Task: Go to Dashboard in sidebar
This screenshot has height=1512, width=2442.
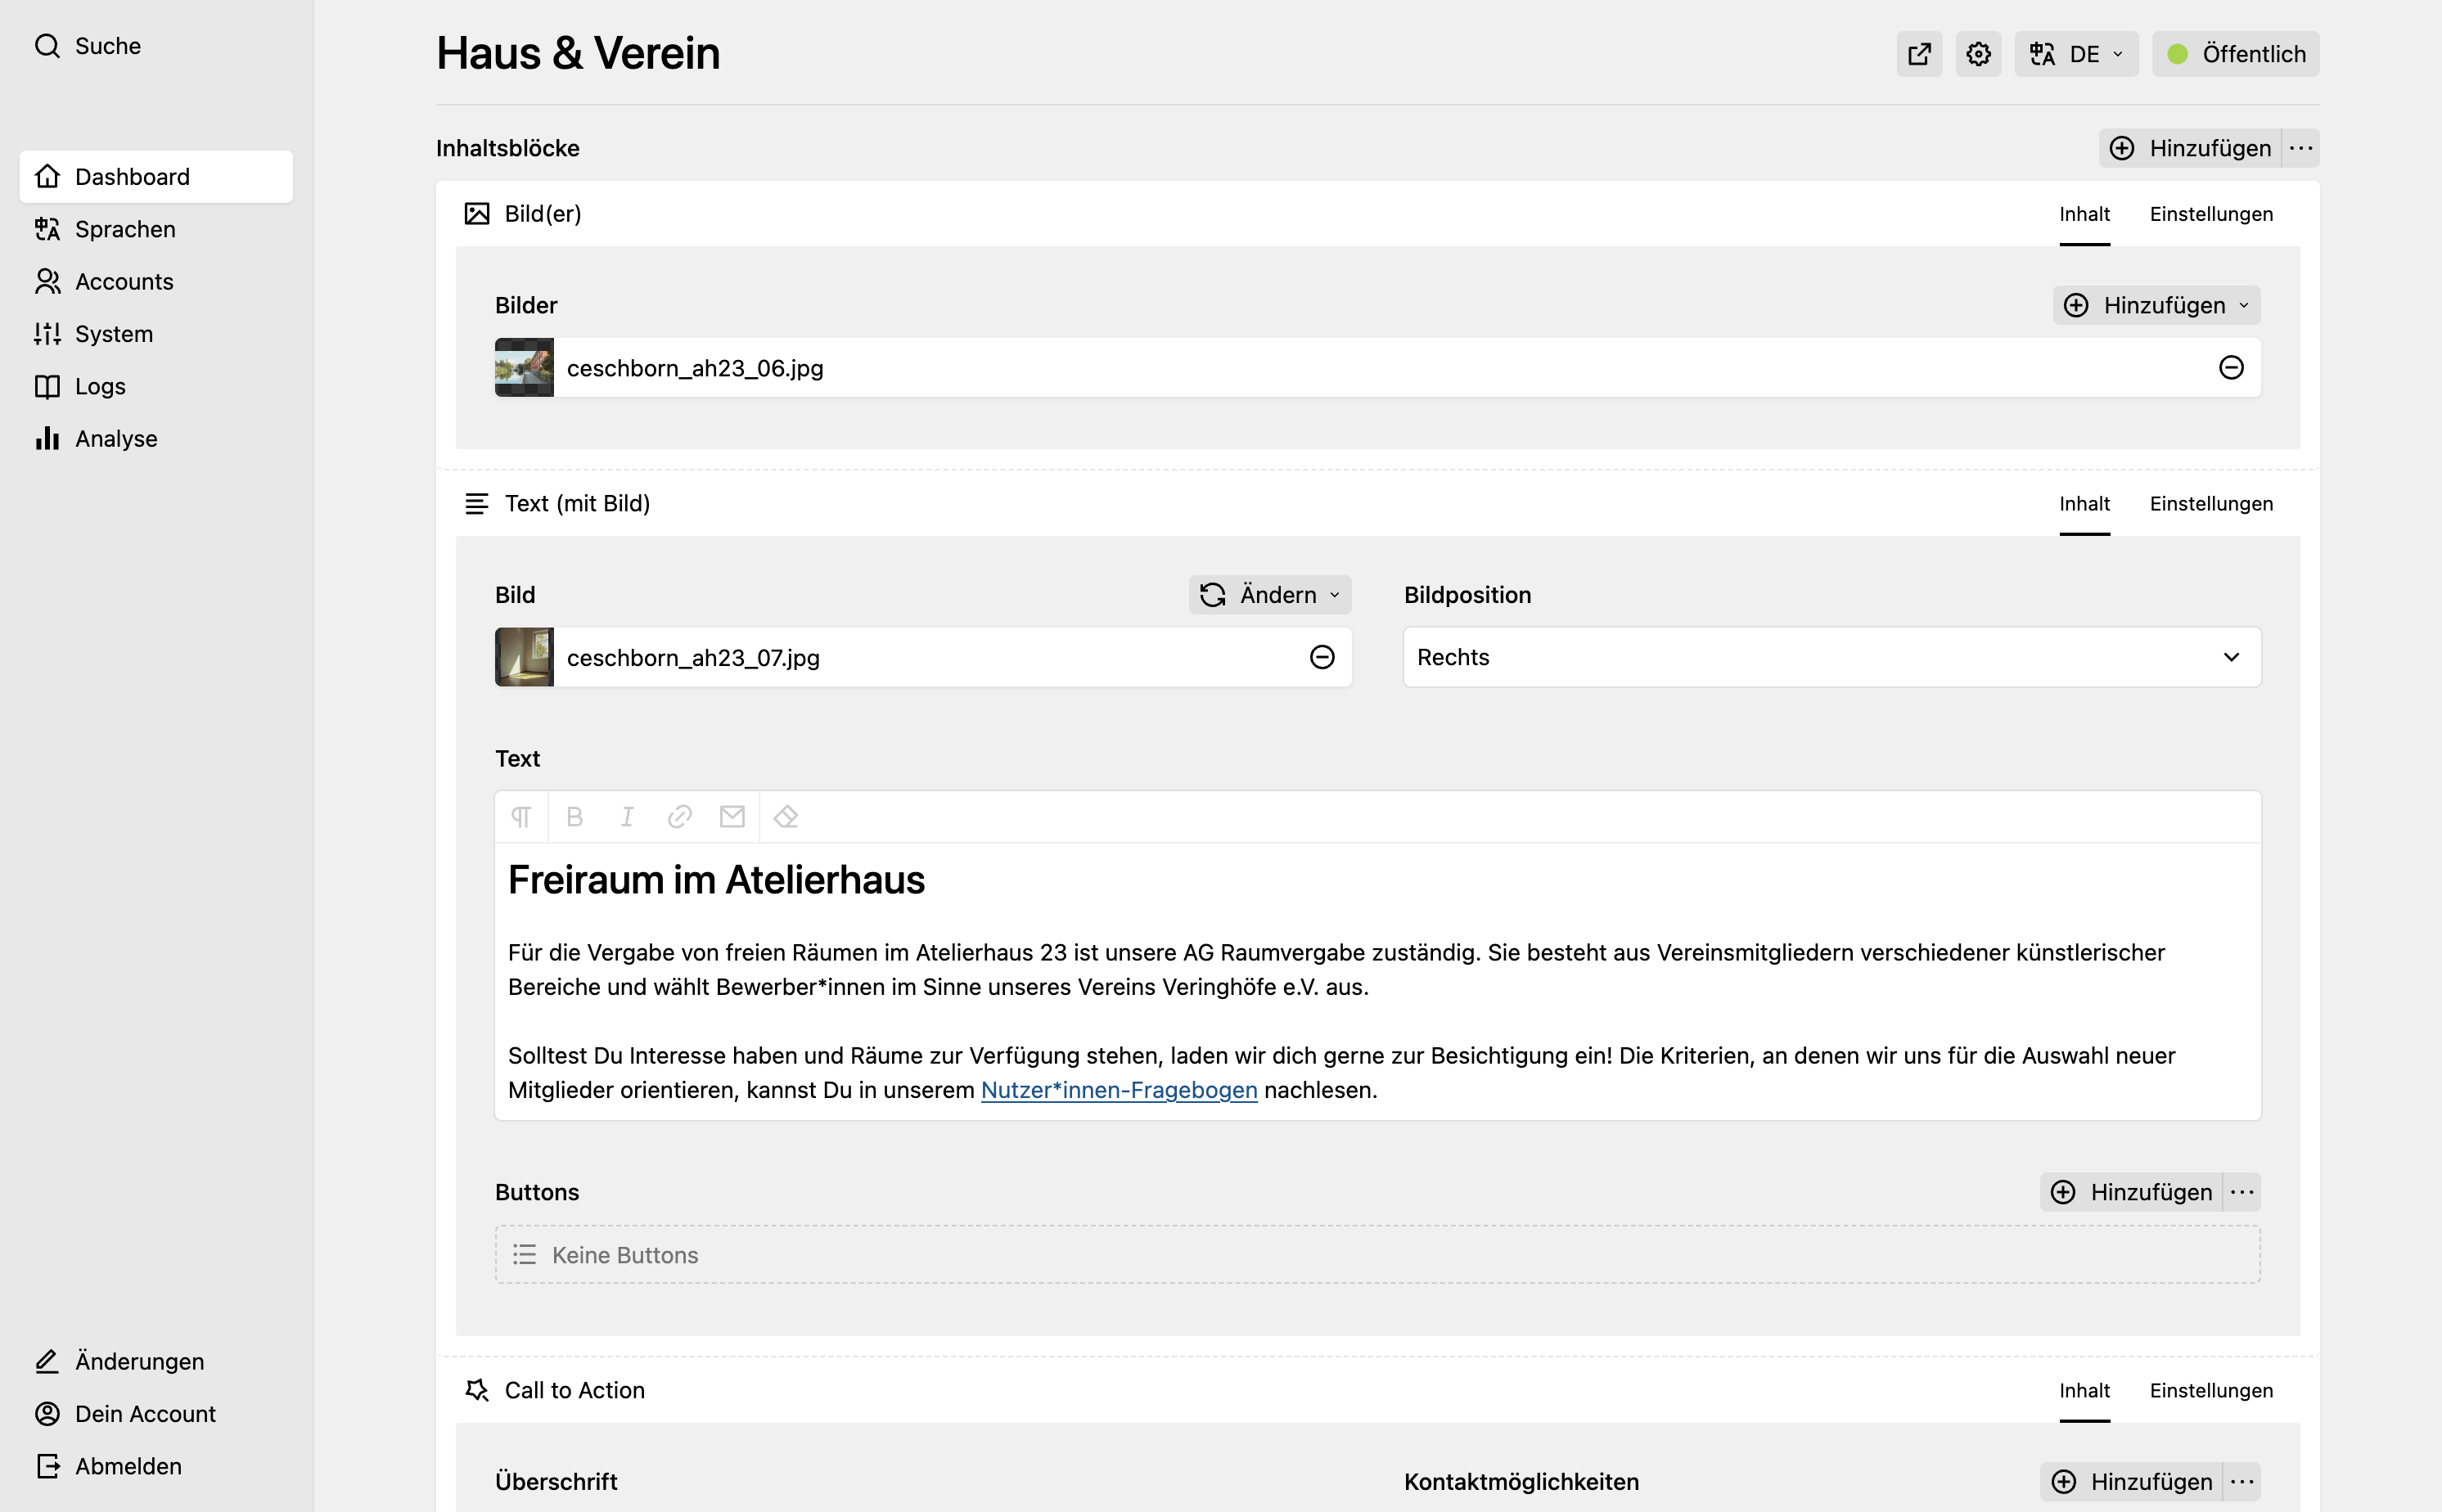Action: [x=156, y=177]
